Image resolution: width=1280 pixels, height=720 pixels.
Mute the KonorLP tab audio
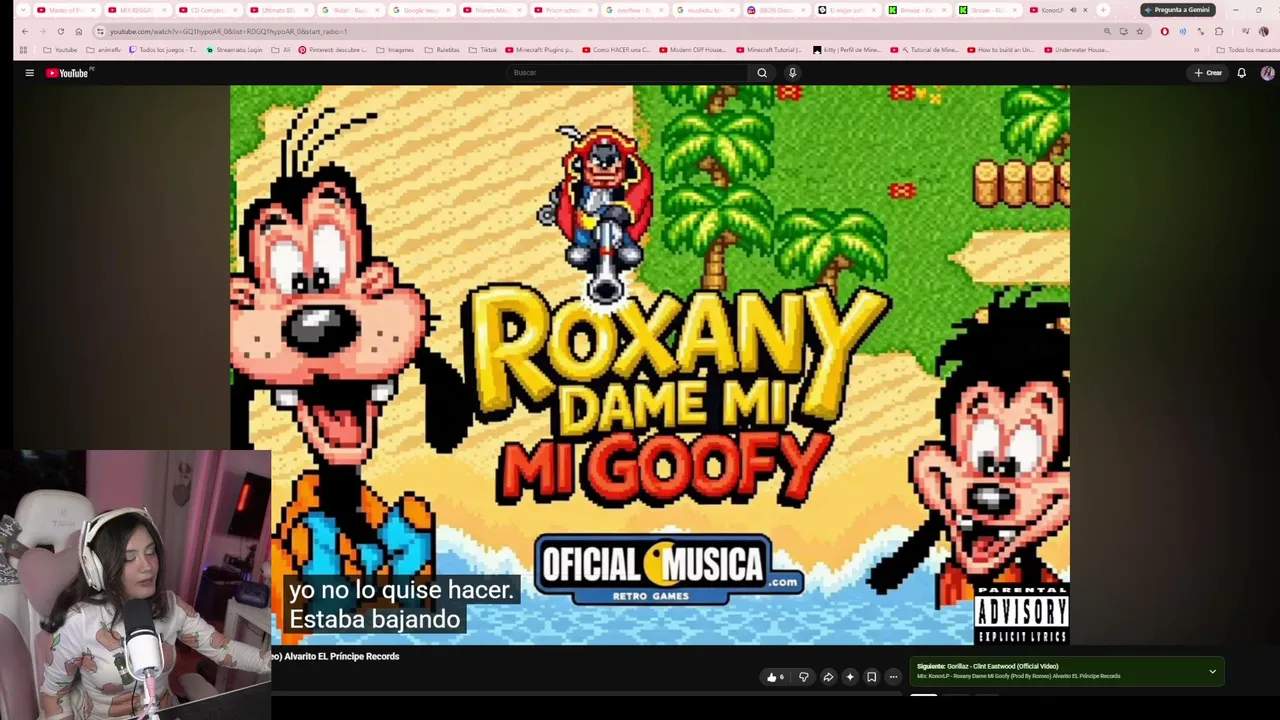(1073, 10)
